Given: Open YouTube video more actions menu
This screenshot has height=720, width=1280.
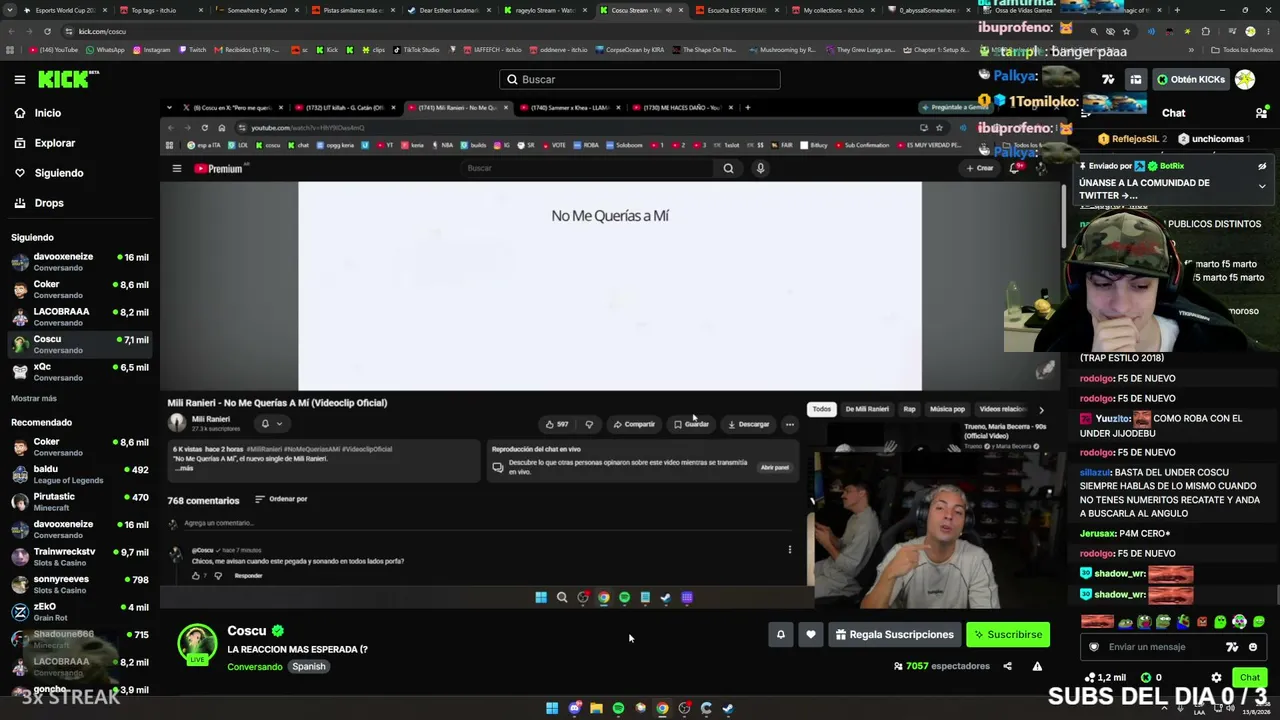Looking at the screenshot, I should [790, 424].
